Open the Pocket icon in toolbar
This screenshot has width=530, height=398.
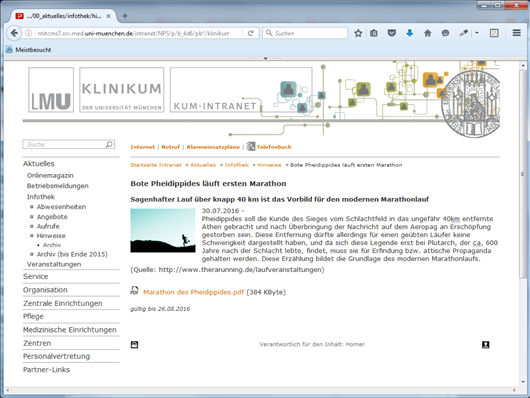[x=391, y=33]
